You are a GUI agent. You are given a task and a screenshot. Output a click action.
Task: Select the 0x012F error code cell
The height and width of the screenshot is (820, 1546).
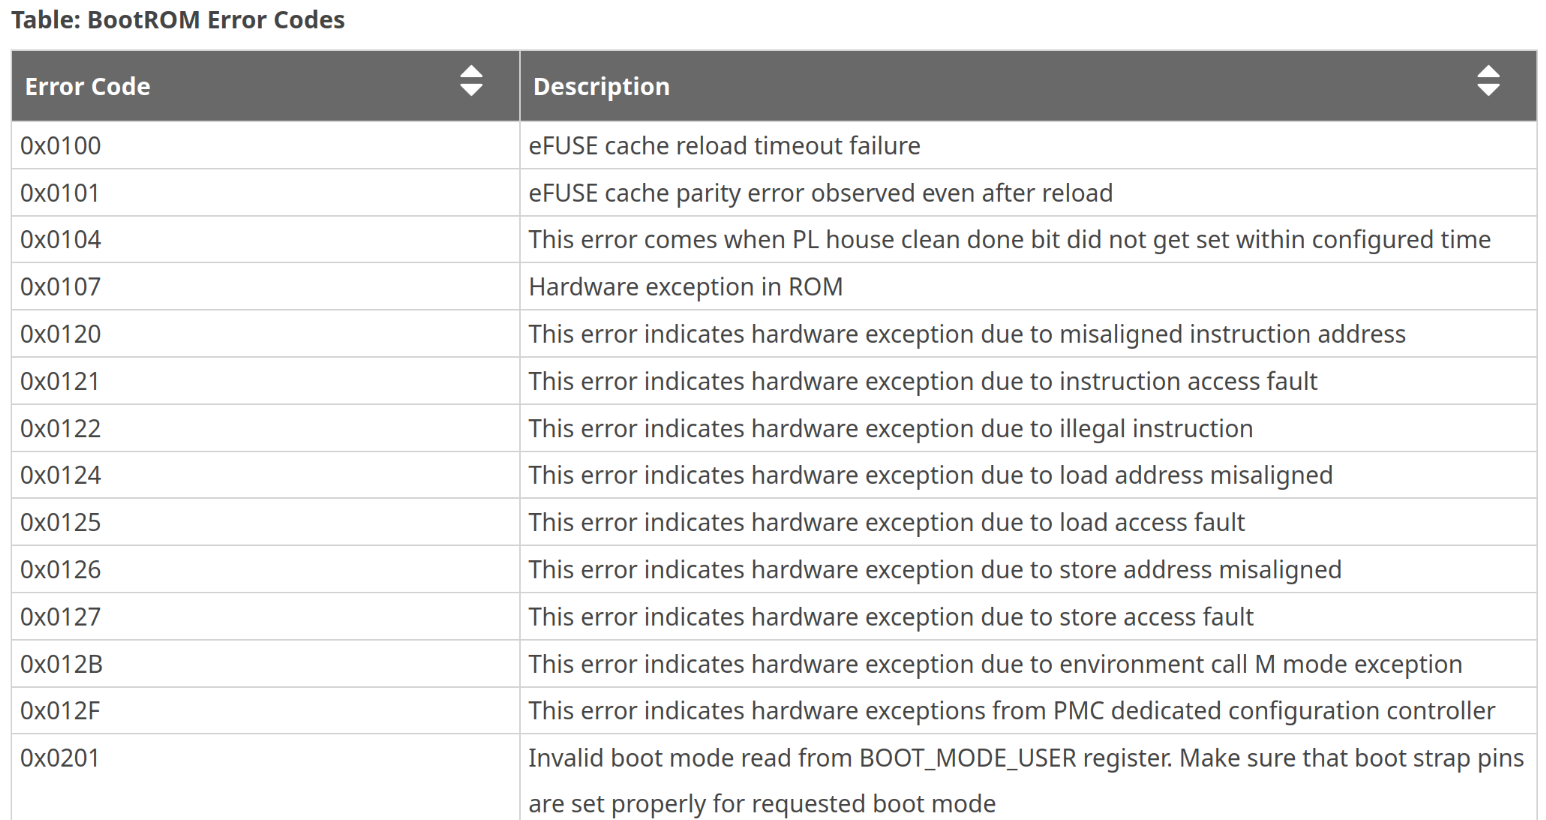point(61,711)
